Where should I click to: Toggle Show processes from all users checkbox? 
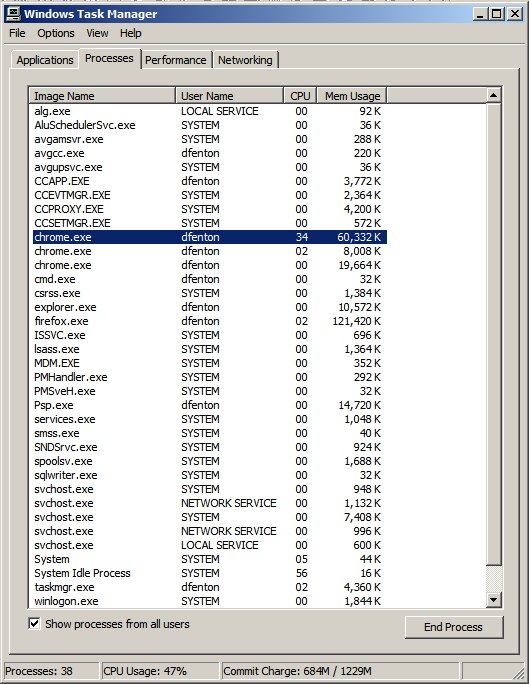pyautogui.click(x=34, y=623)
